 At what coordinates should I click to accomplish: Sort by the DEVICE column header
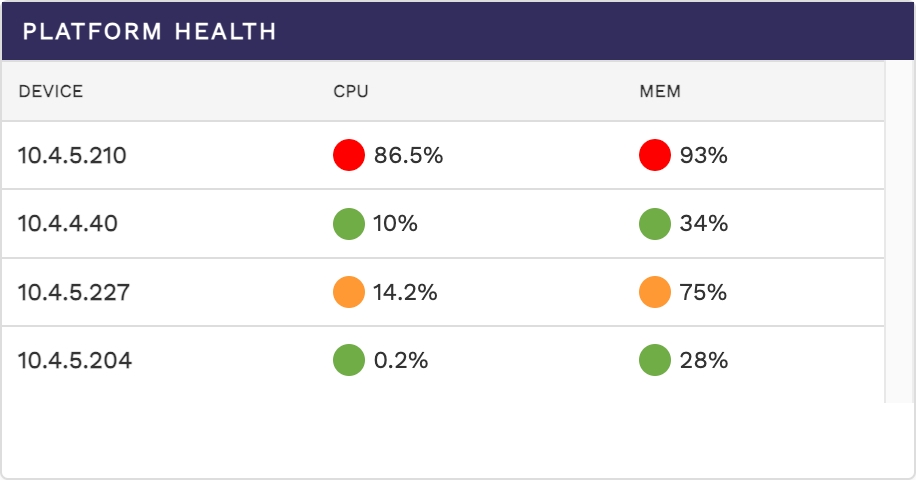click(51, 92)
